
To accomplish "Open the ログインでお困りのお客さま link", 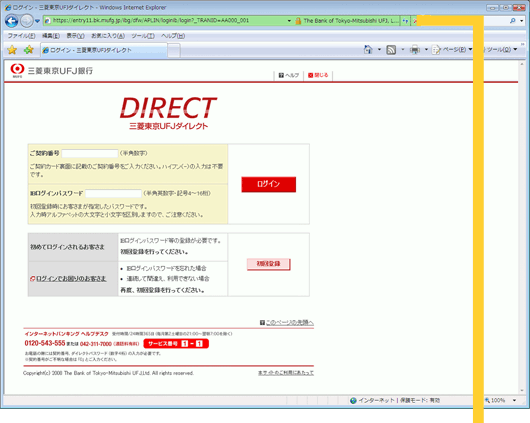I will 71,279.
